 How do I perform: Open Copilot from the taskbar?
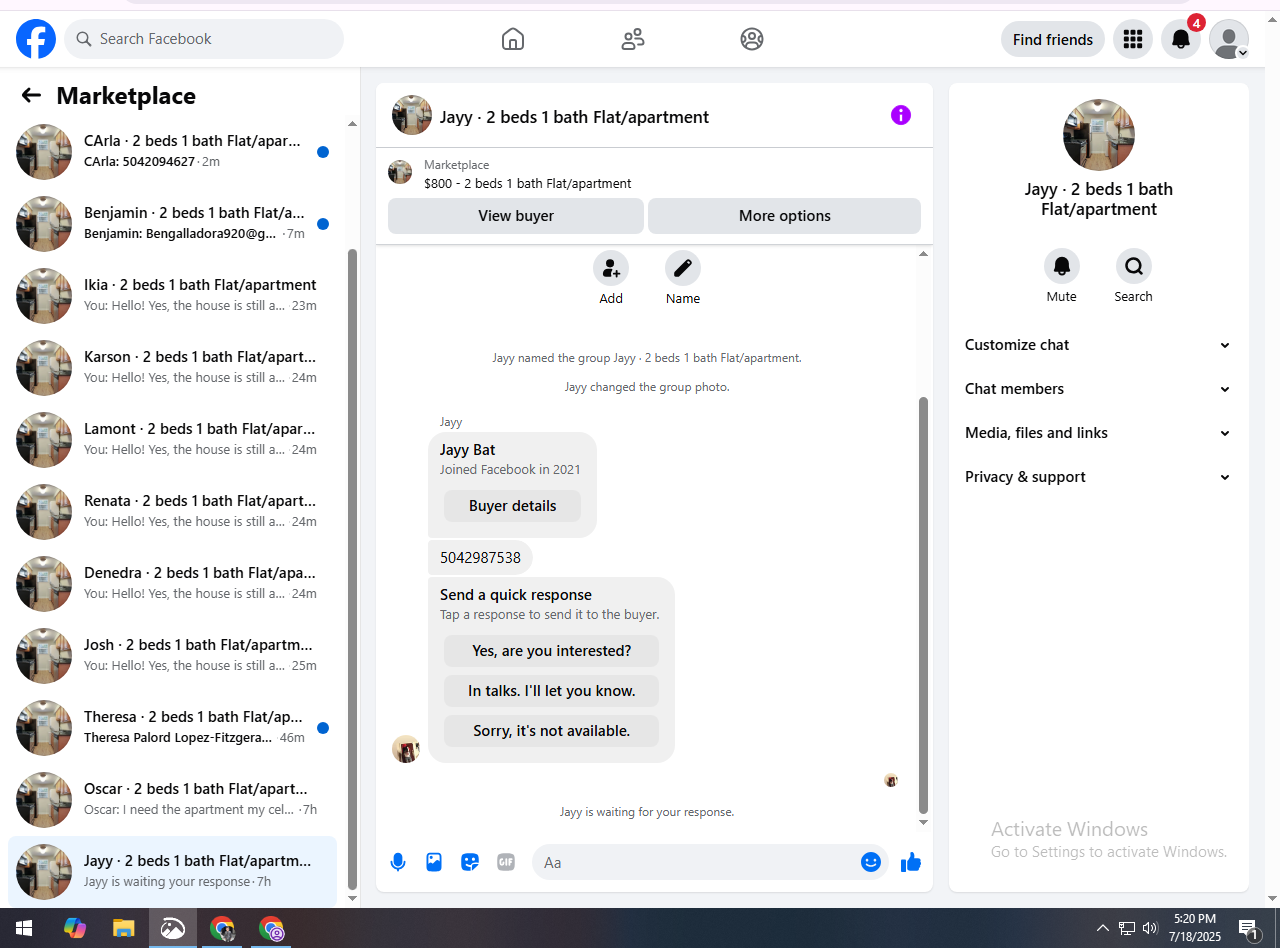click(x=74, y=928)
